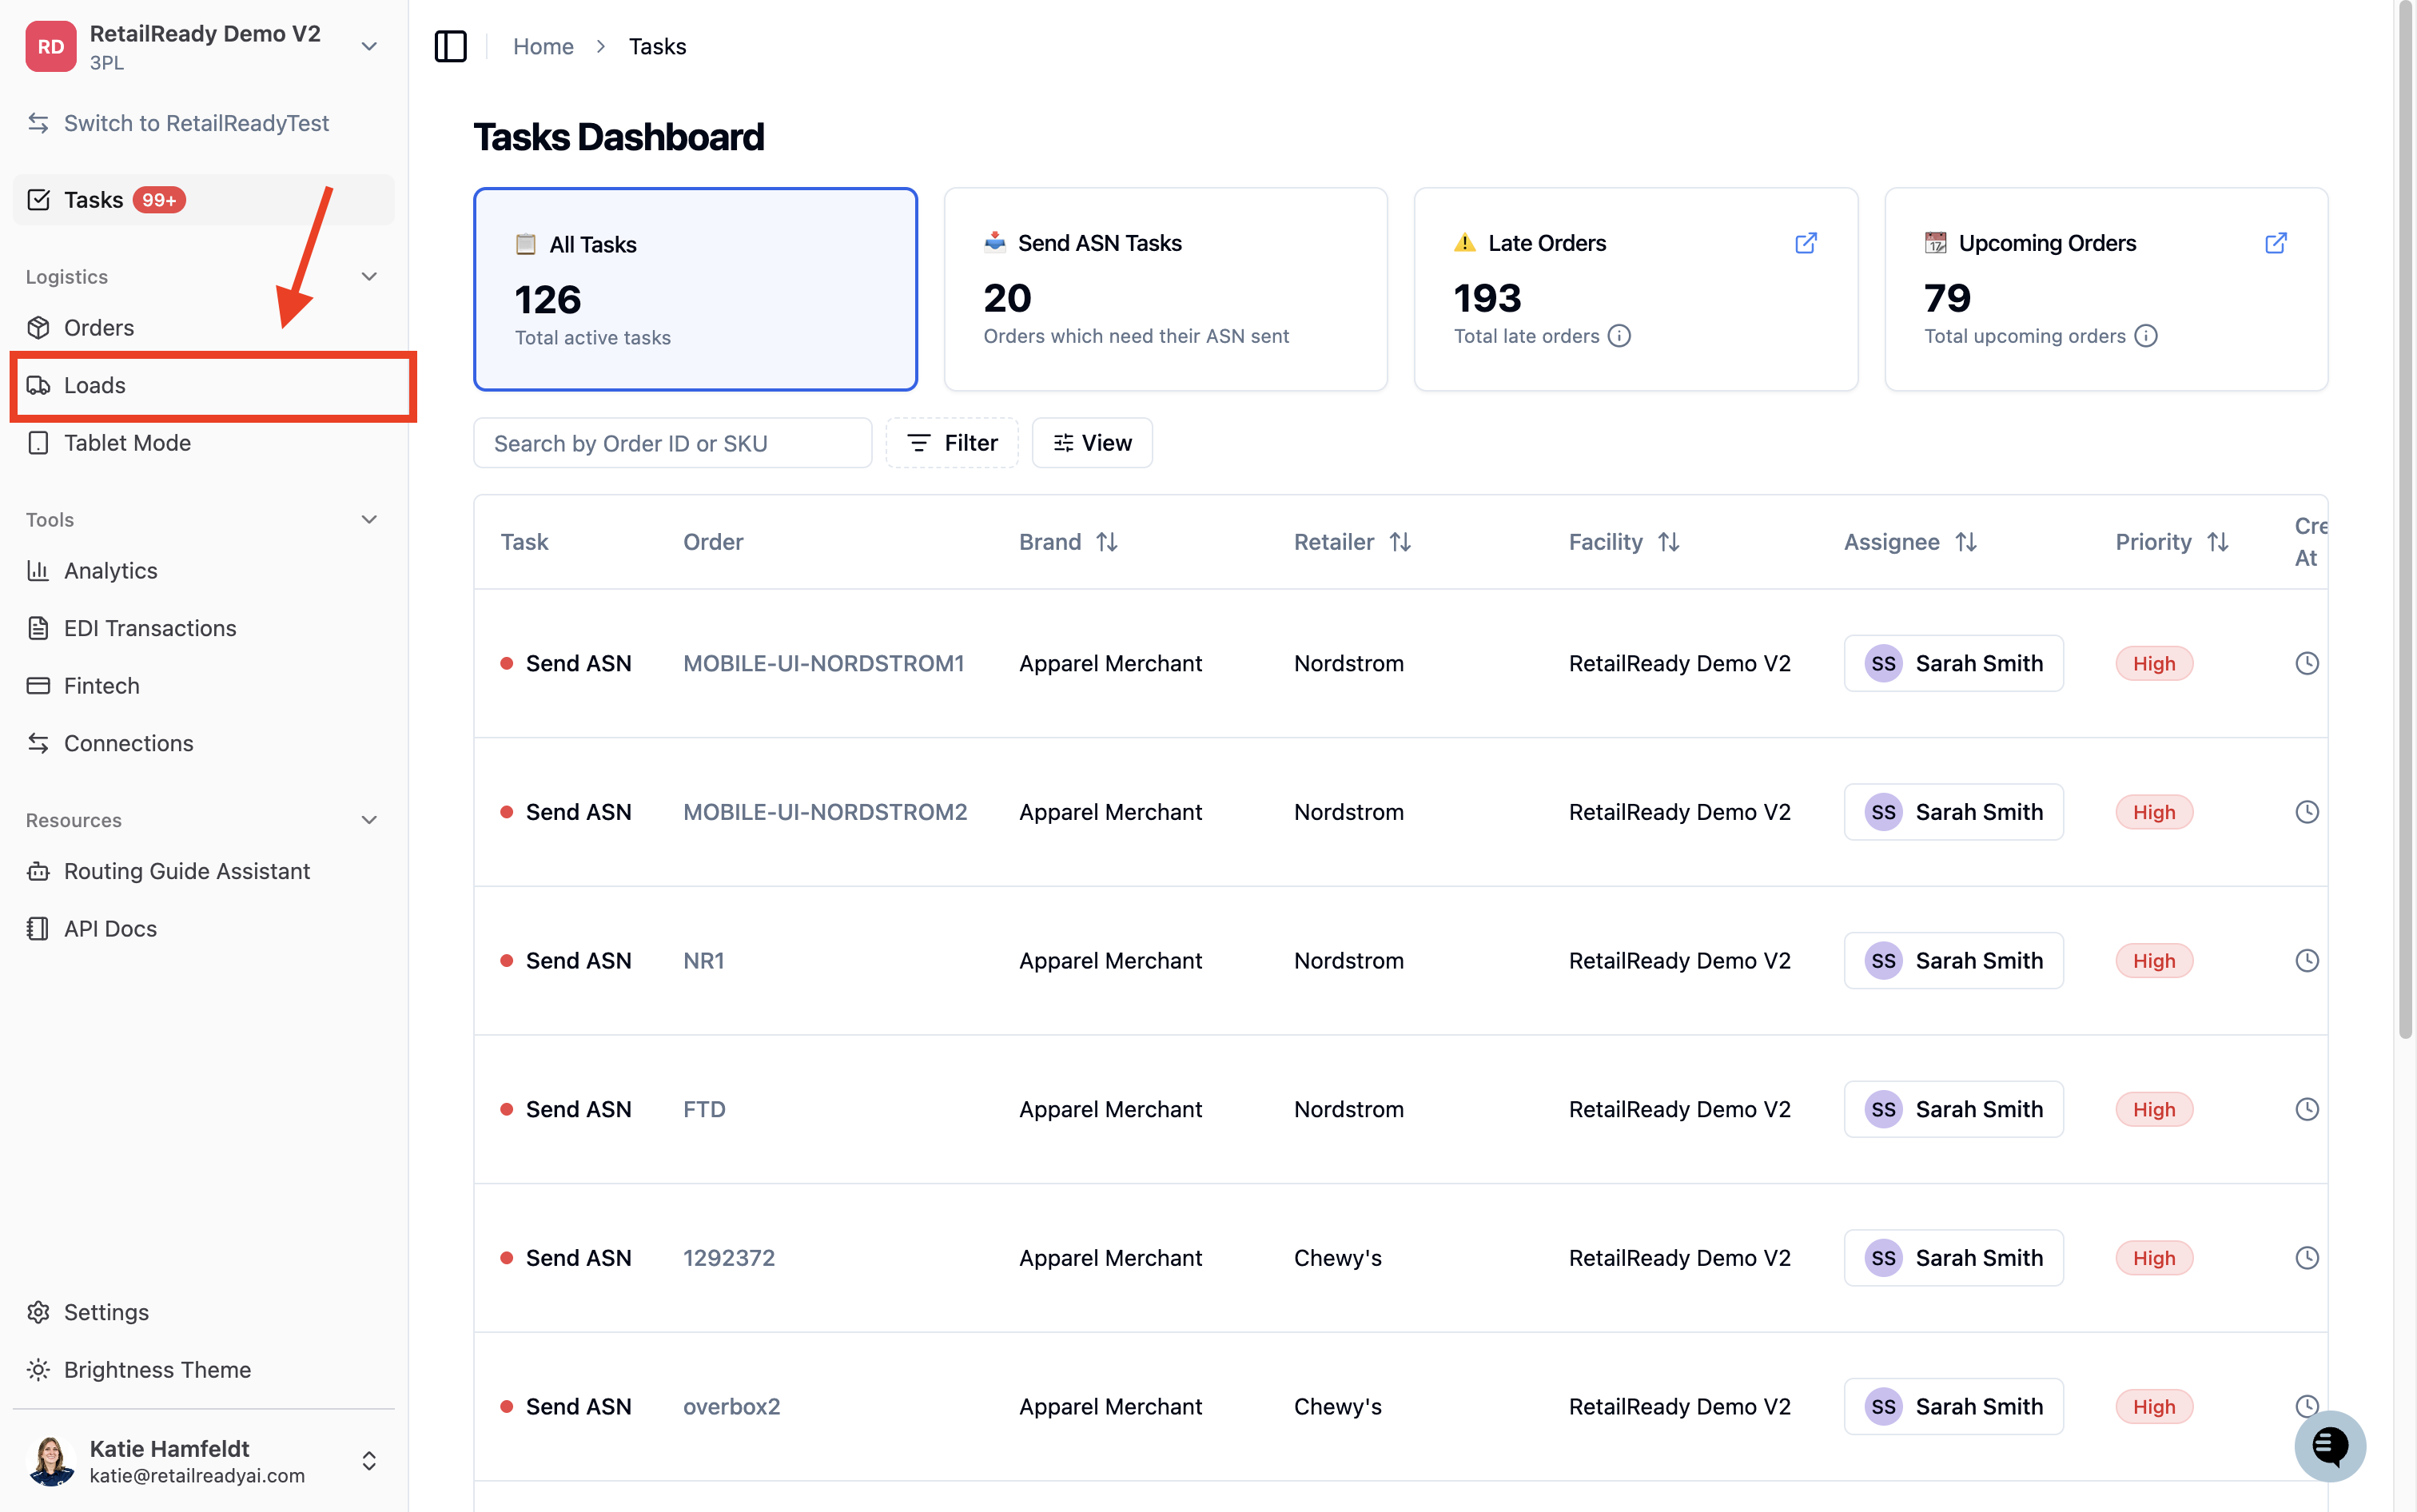Open EDI Transactions page
Screen dimensions: 2417x1512
tap(204, 628)
